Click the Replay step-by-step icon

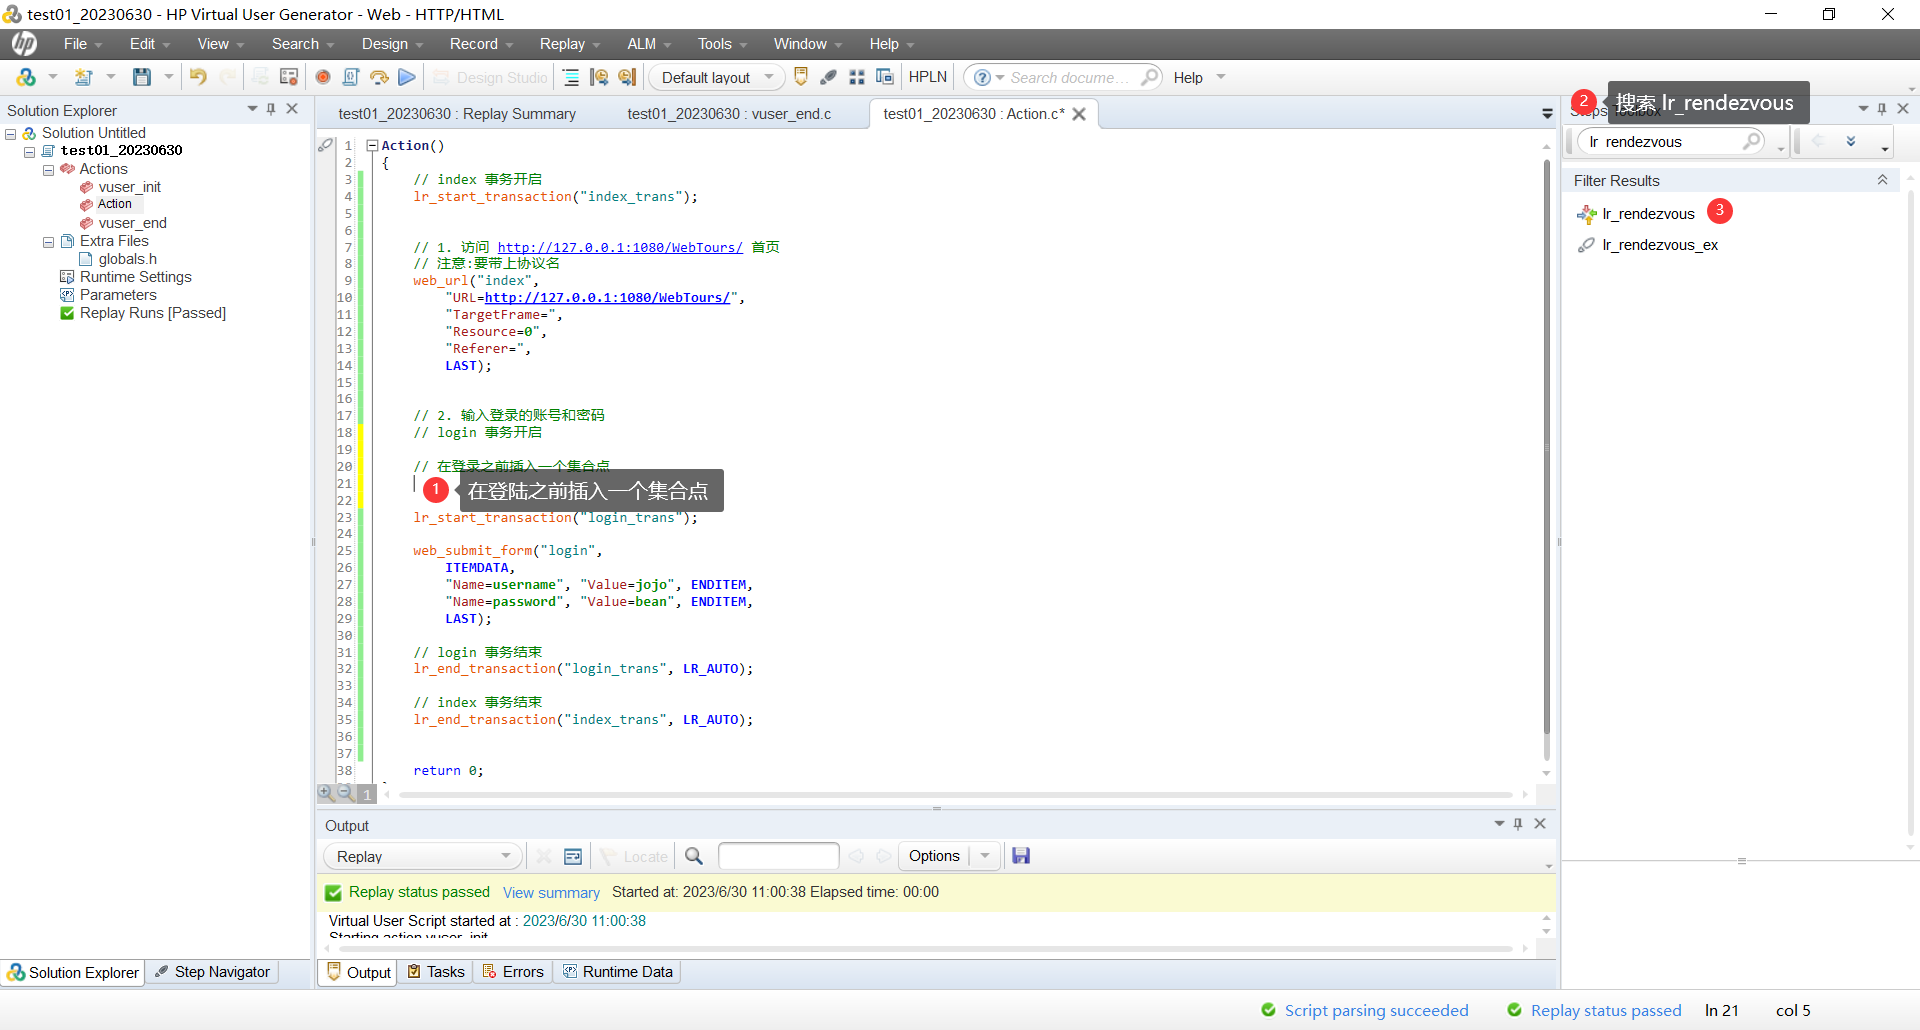pyautogui.click(x=379, y=77)
